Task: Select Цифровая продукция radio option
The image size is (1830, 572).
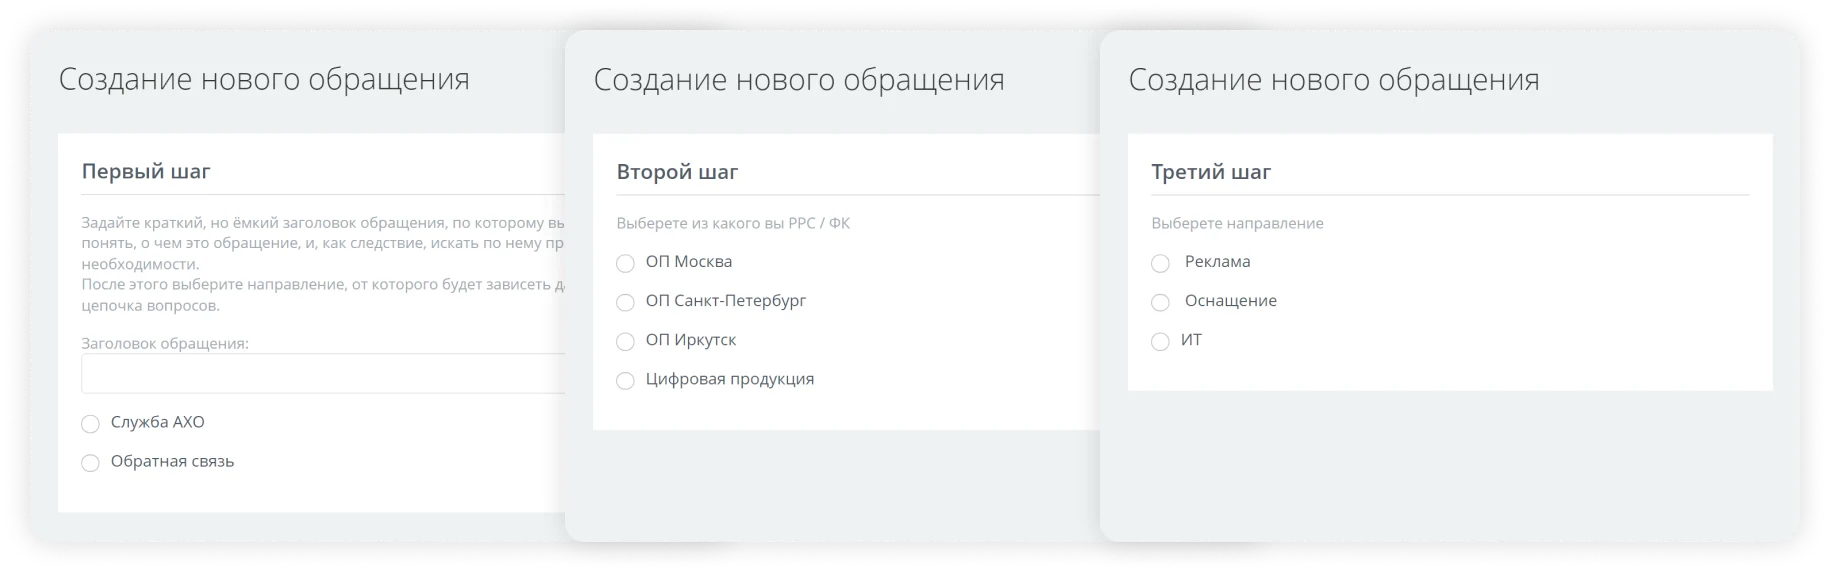Action: click(x=625, y=381)
